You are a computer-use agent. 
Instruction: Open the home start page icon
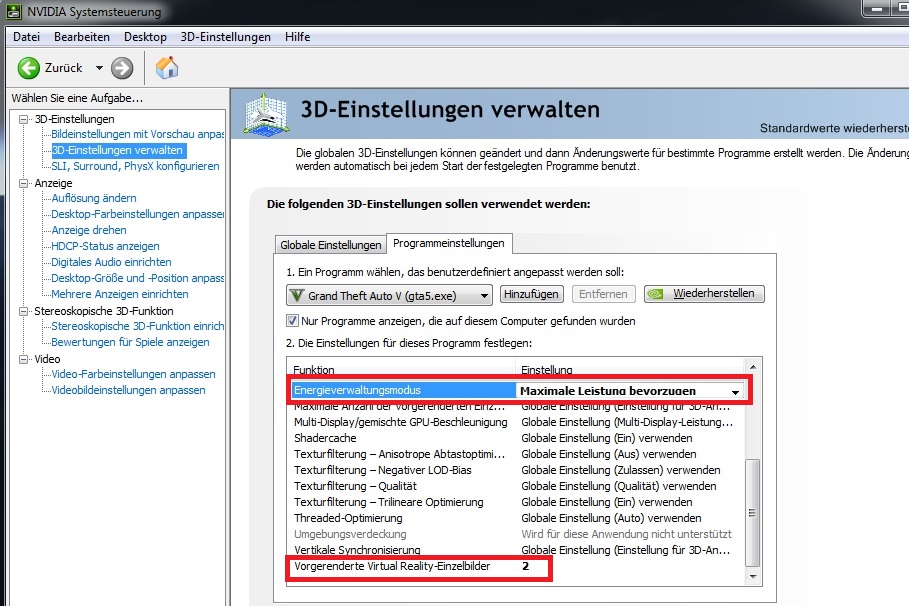pos(167,68)
